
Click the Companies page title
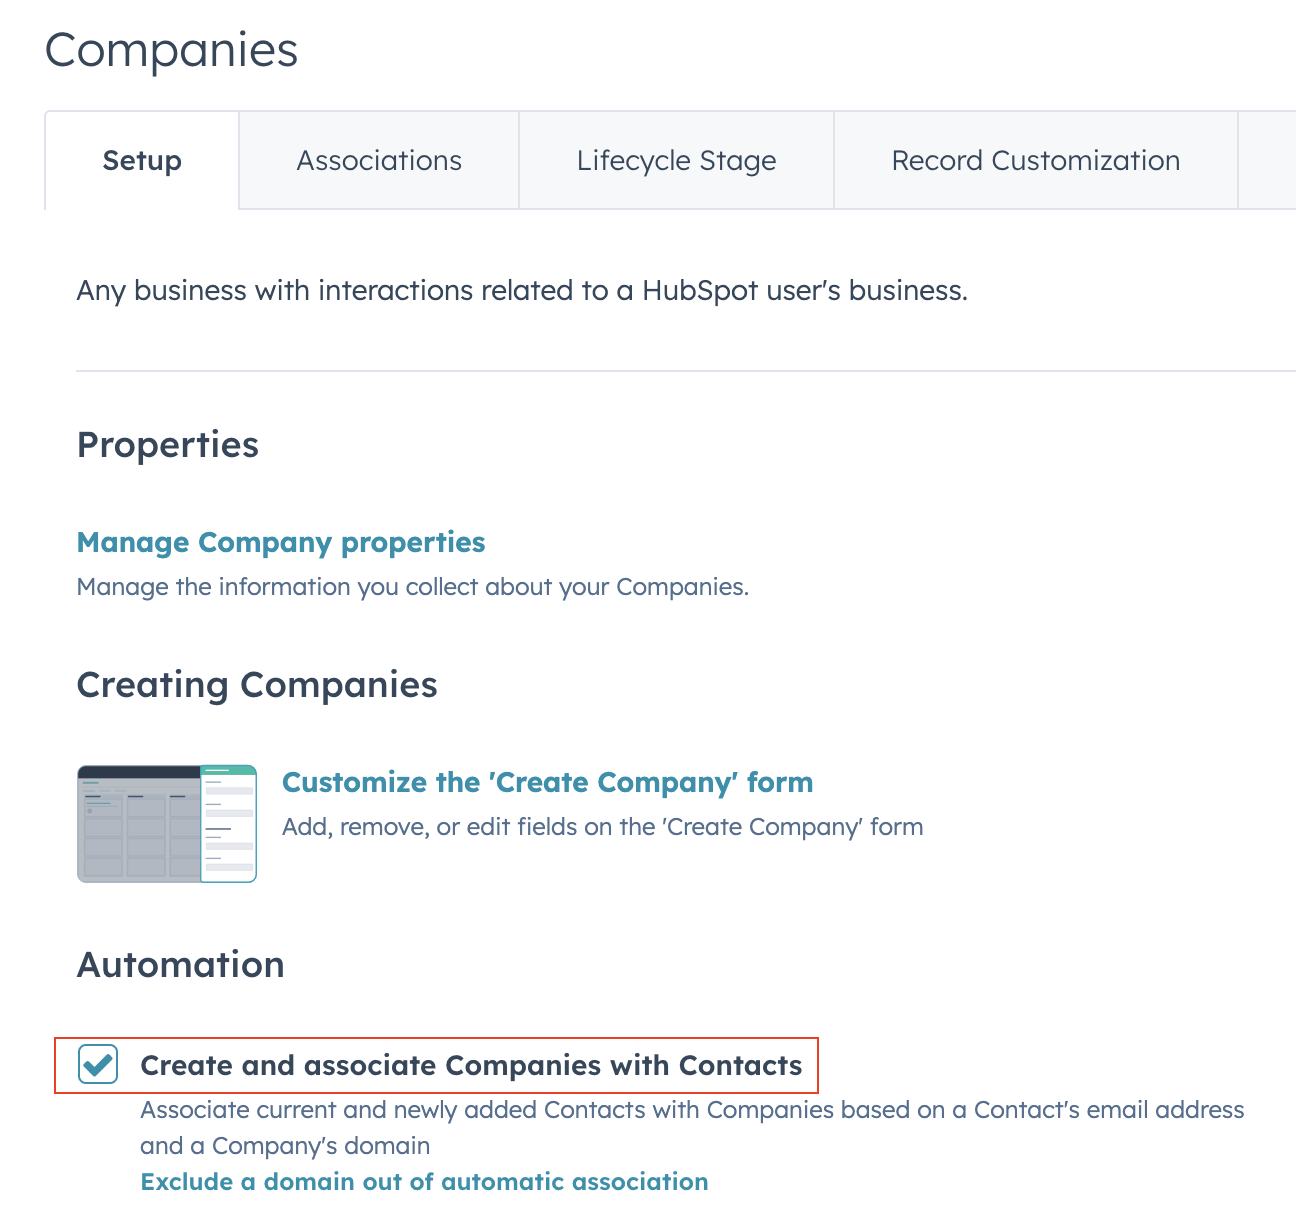[x=171, y=50]
